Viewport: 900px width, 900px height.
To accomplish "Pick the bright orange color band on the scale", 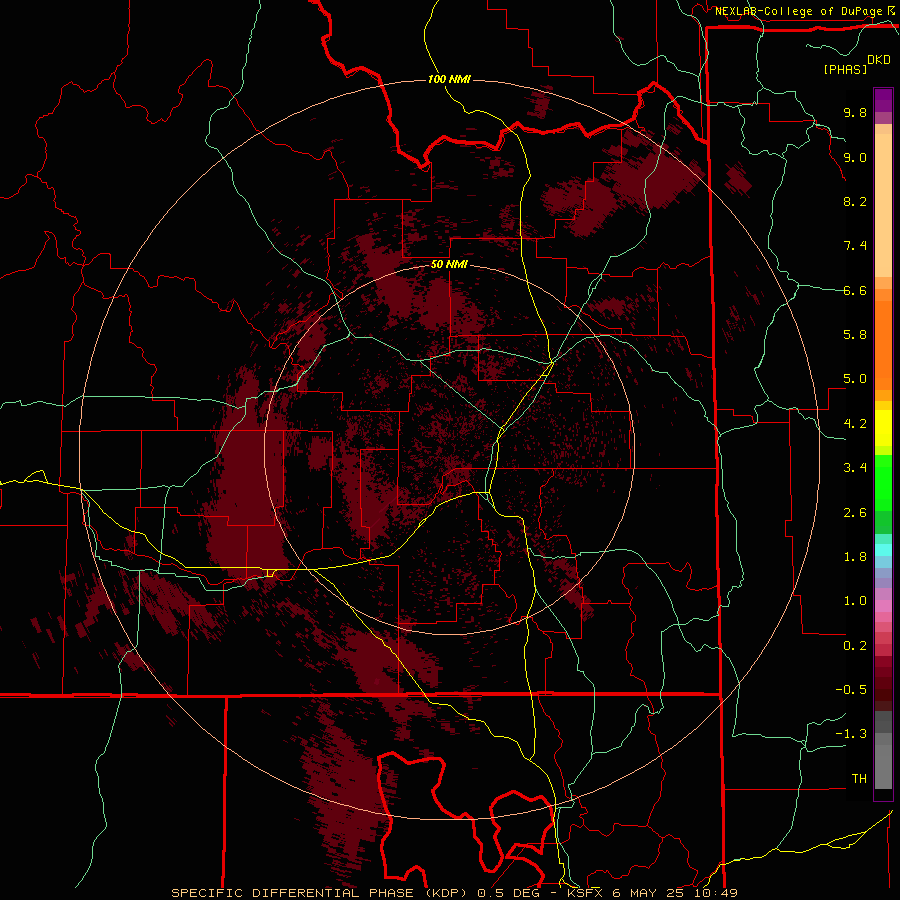I will (x=883, y=344).
